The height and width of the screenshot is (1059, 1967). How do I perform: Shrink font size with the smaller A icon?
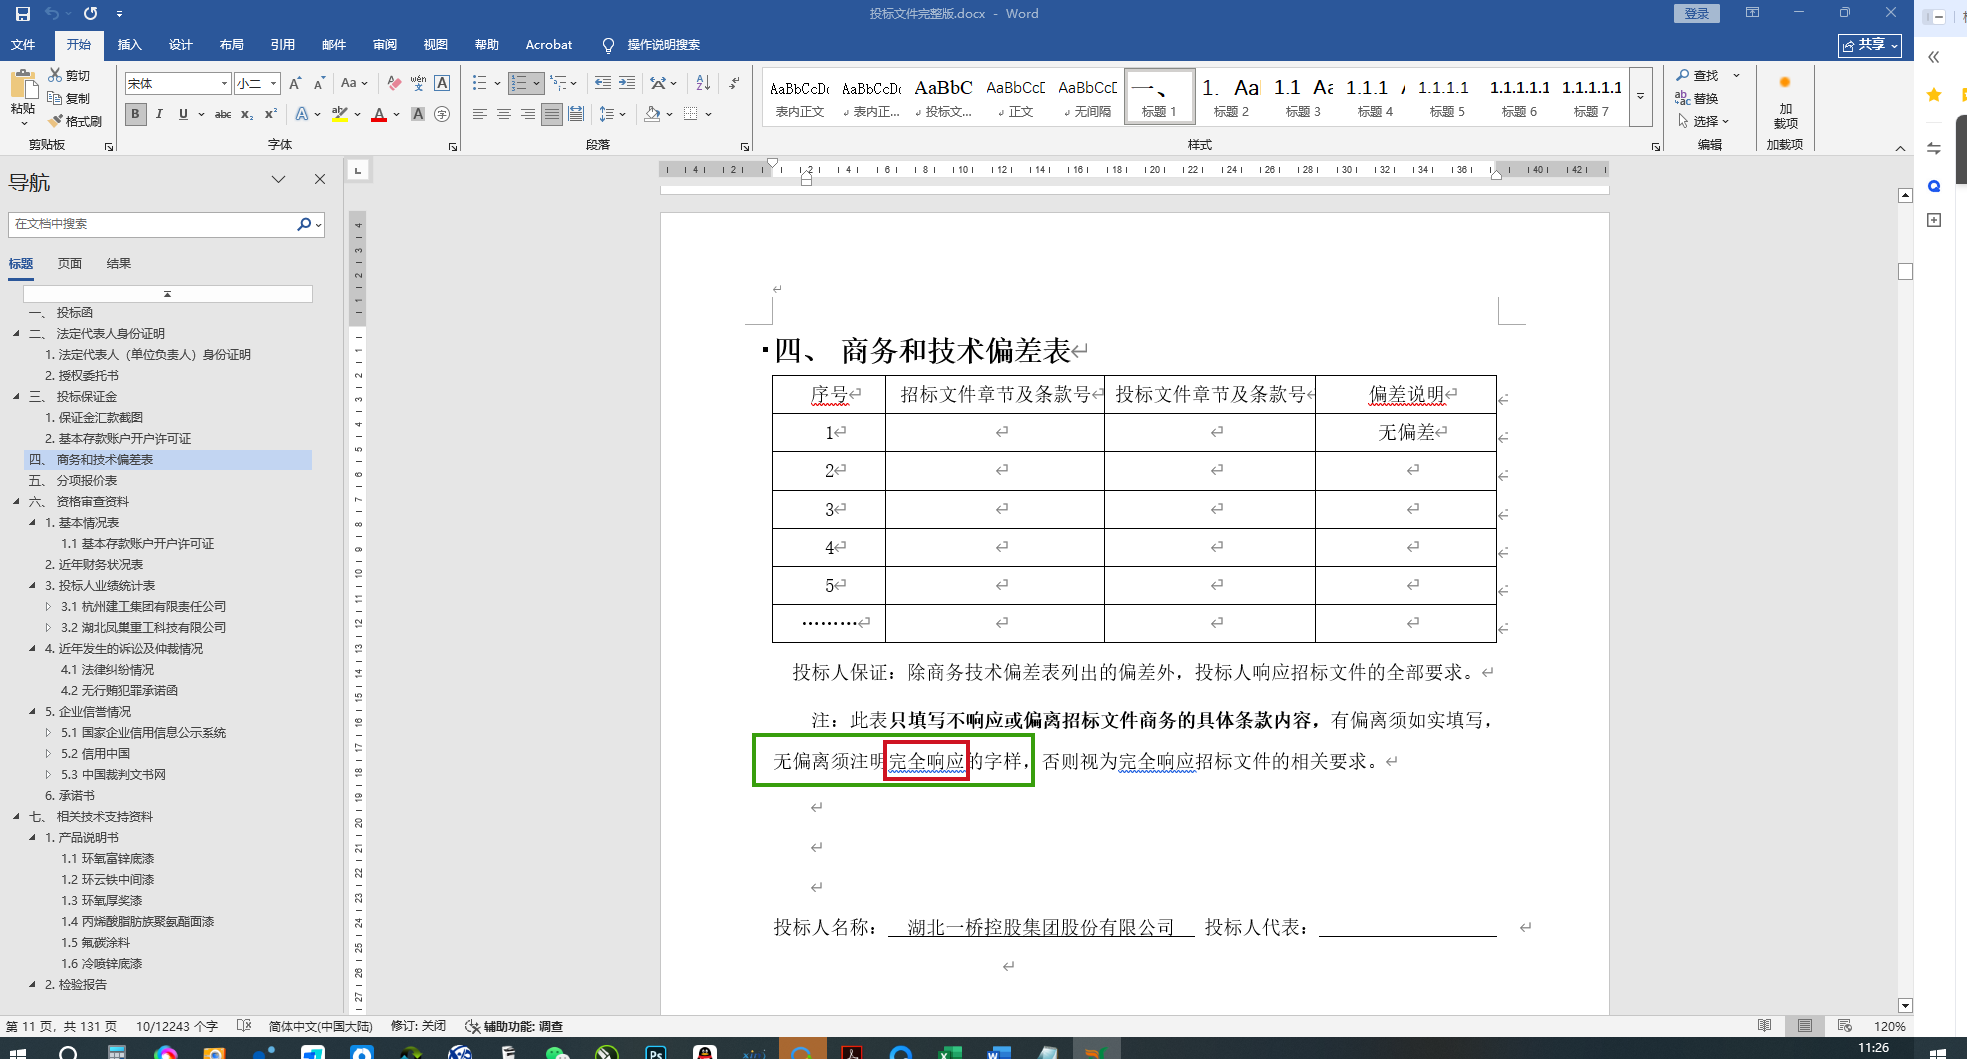pos(319,83)
